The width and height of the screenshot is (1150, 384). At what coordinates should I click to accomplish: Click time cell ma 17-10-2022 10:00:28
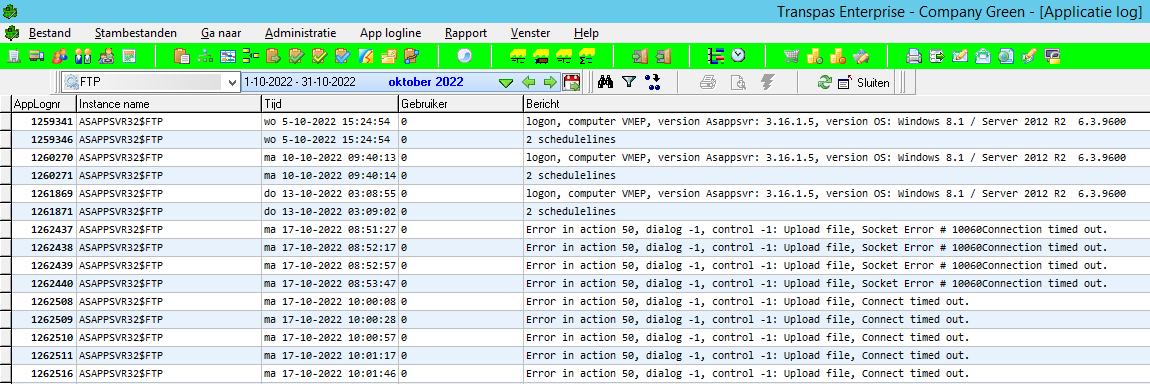point(330,320)
